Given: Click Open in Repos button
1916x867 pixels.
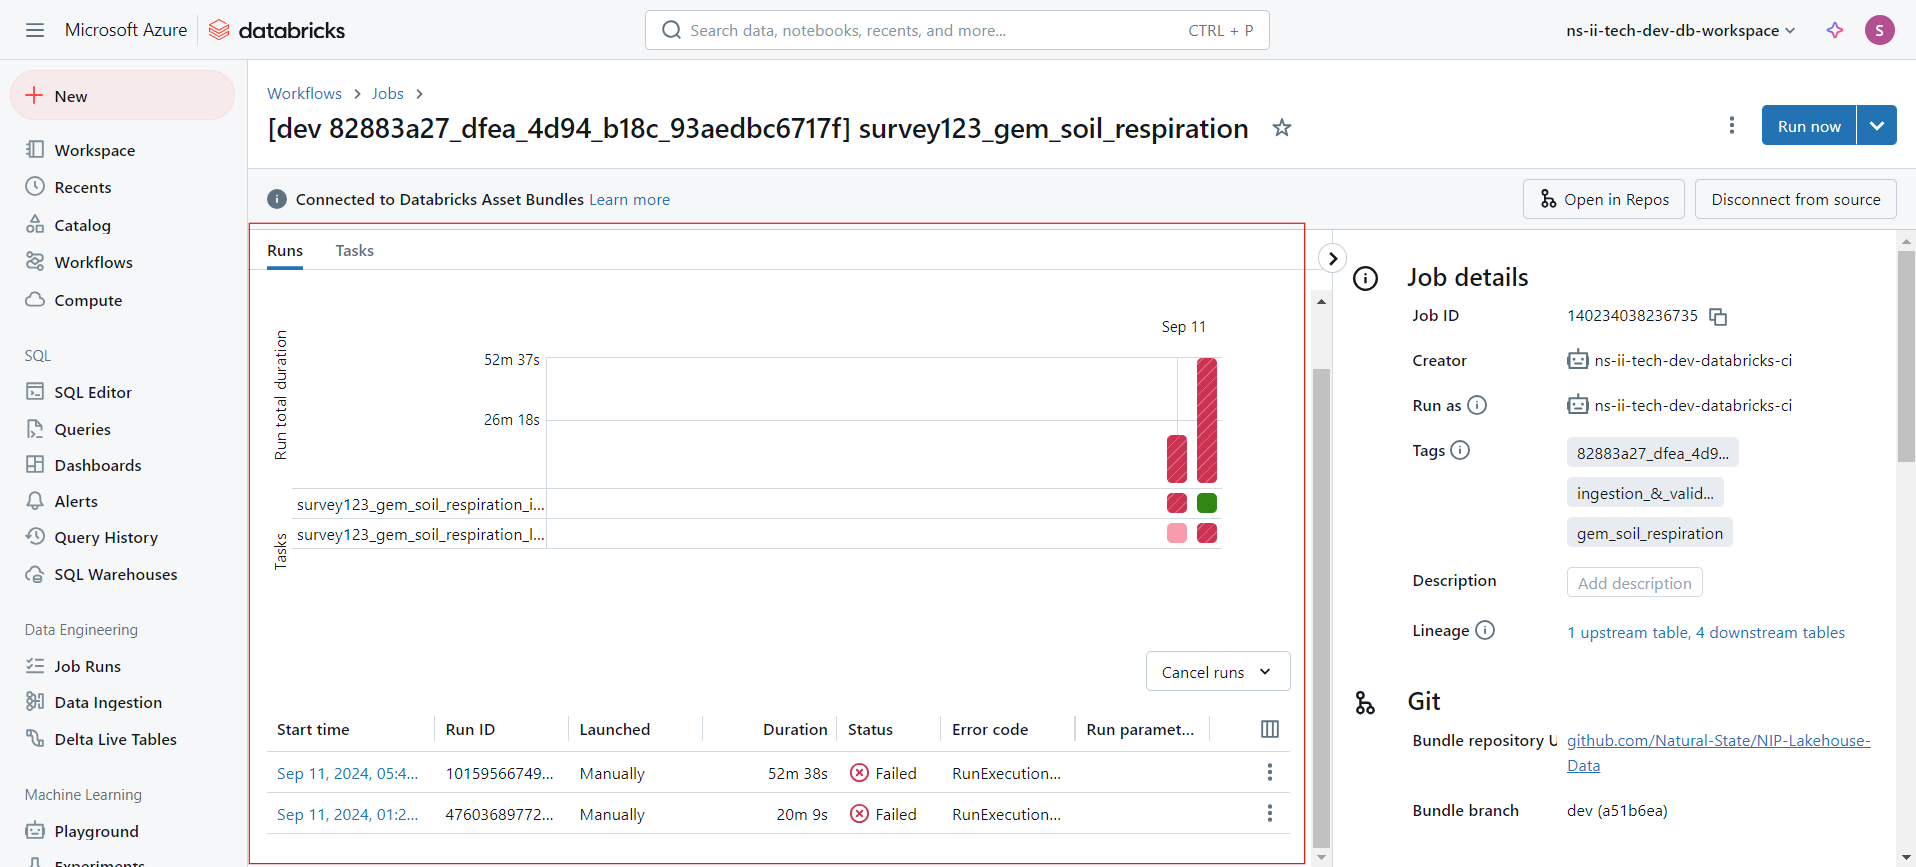Looking at the screenshot, I should coord(1604,199).
